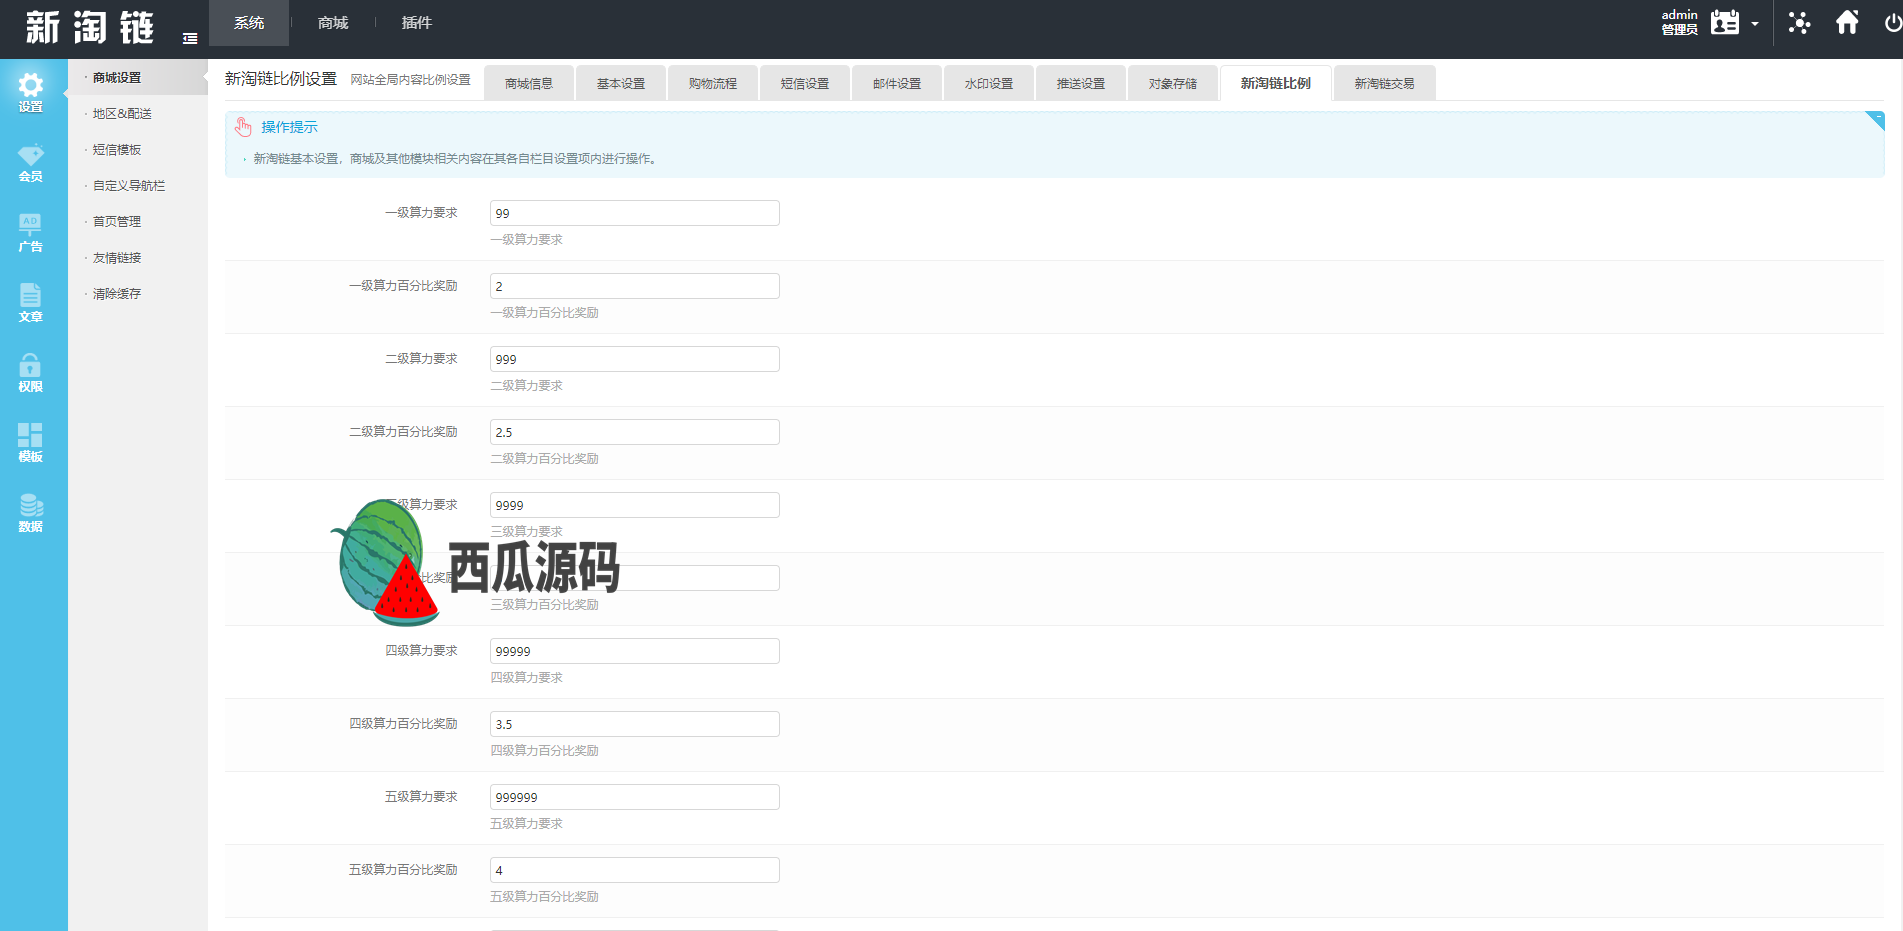
Task: Click the 操作提示 heading text
Action: [x=290, y=127]
